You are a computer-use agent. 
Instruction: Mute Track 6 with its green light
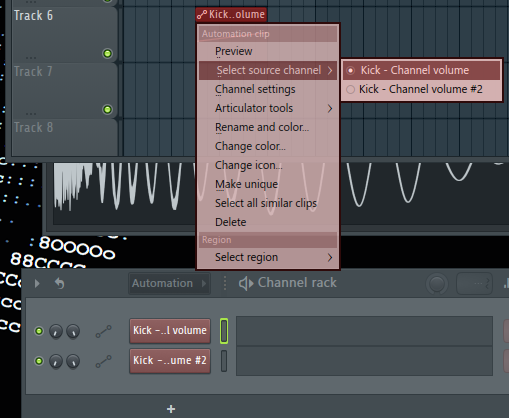click(107, 53)
